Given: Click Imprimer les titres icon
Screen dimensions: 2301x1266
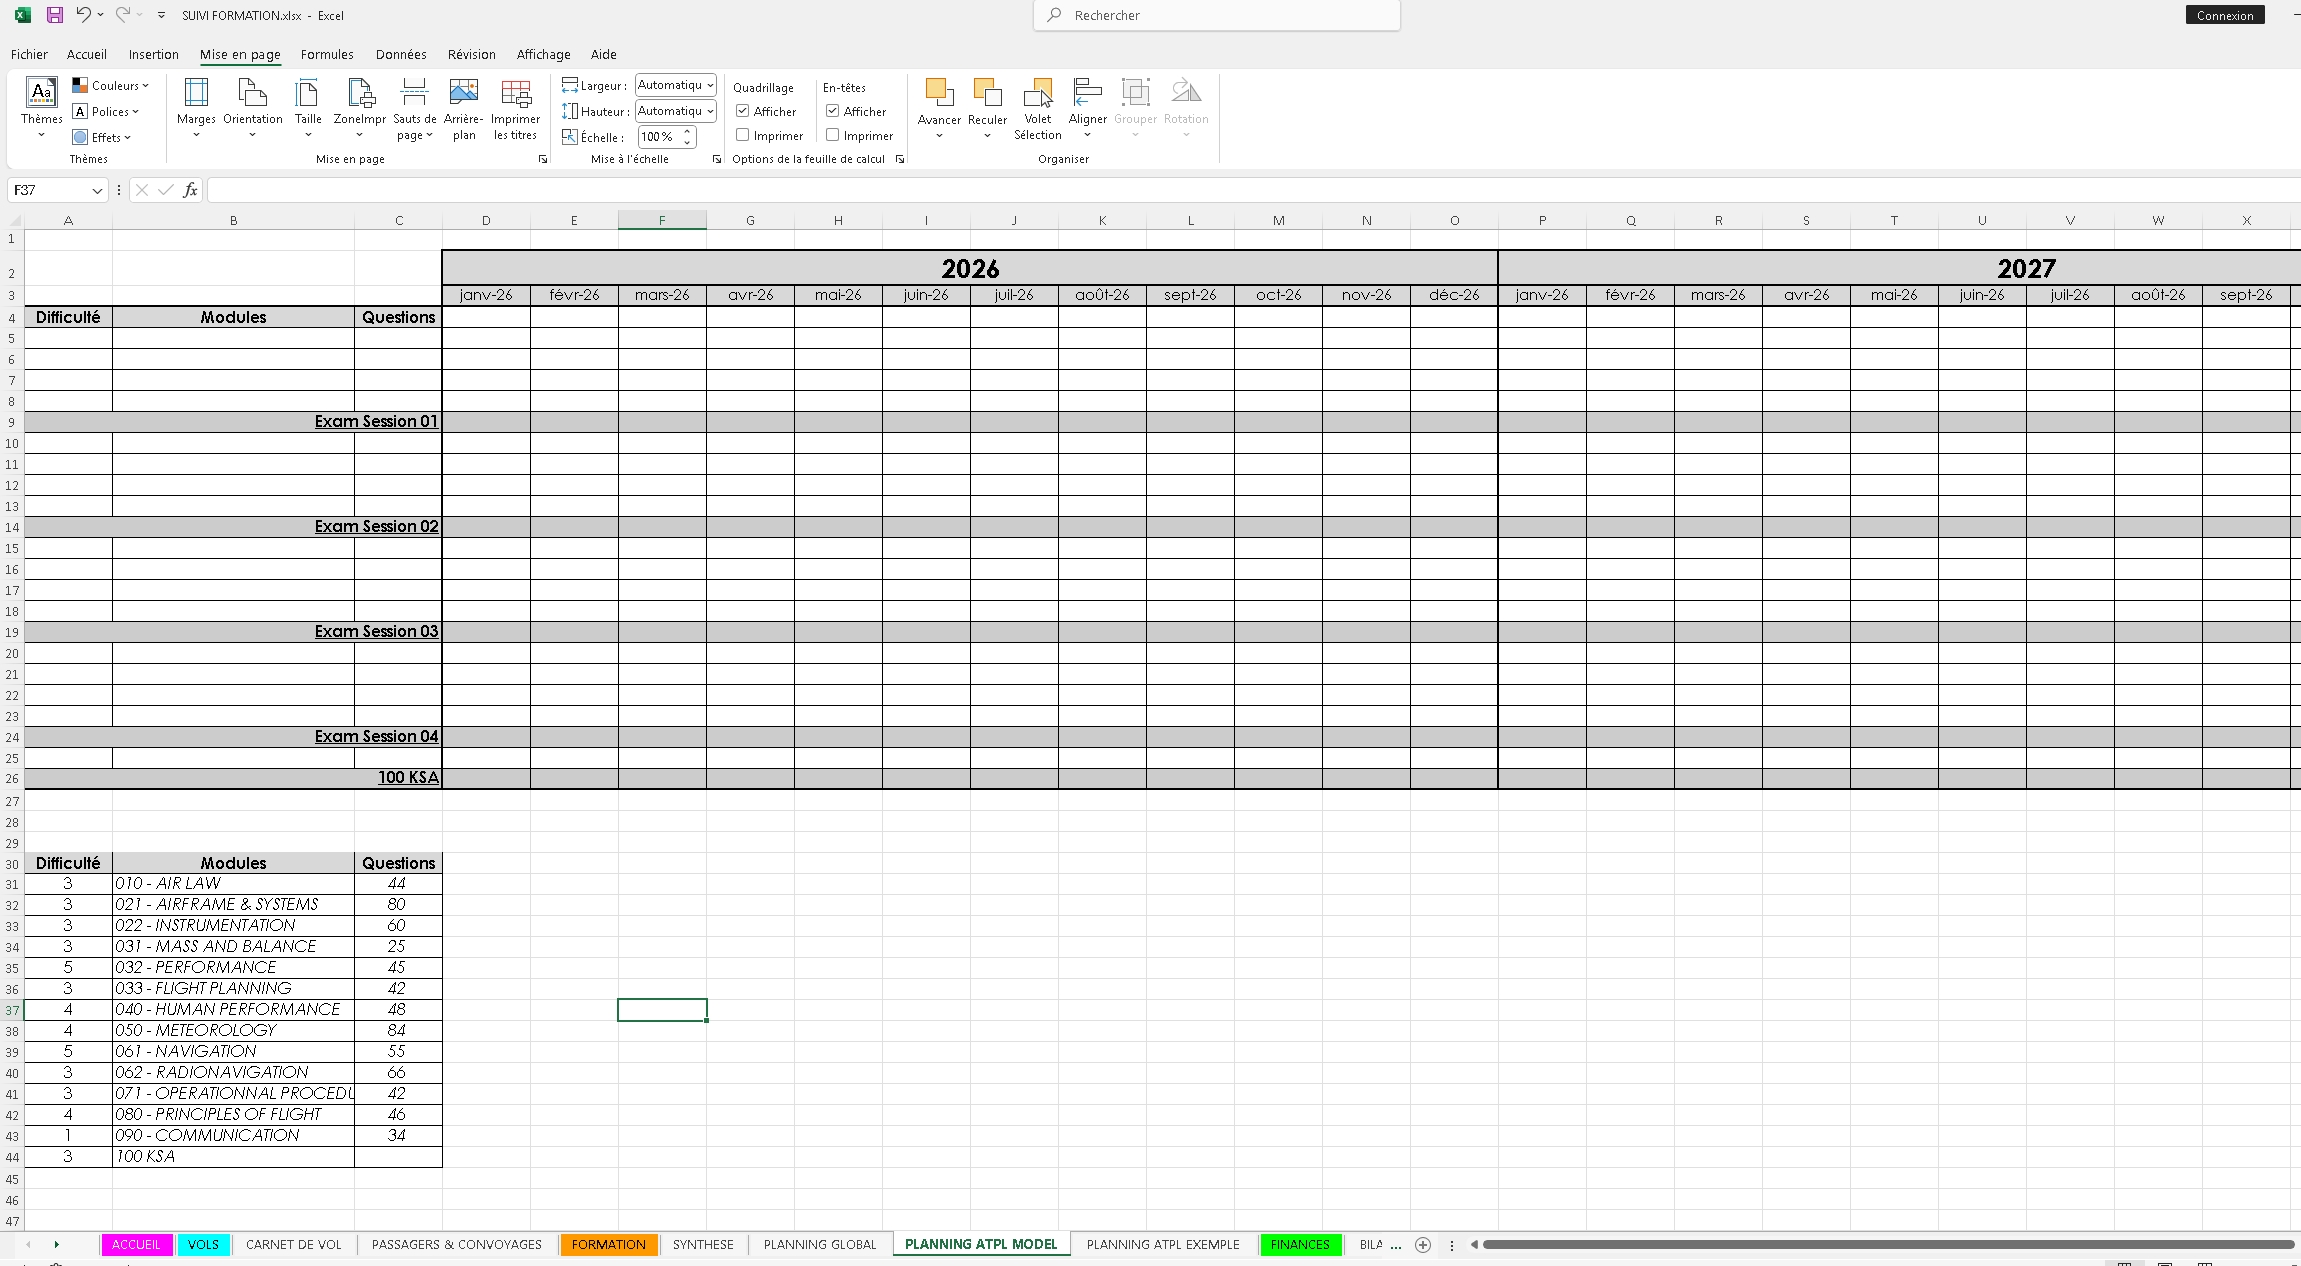Looking at the screenshot, I should click(516, 108).
